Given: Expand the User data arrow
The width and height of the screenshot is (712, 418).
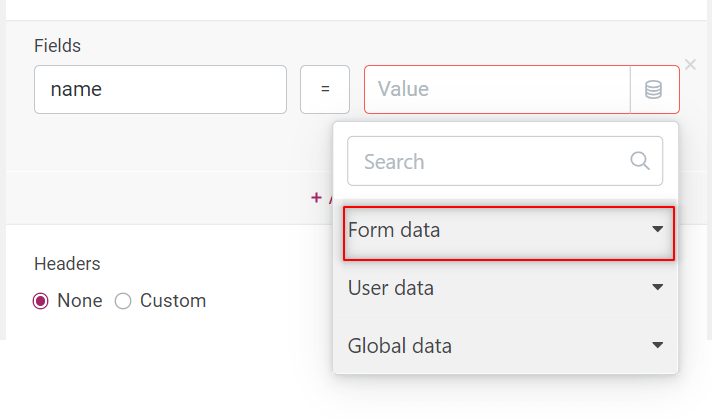Looking at the screenshot, I should click(657, 288).
